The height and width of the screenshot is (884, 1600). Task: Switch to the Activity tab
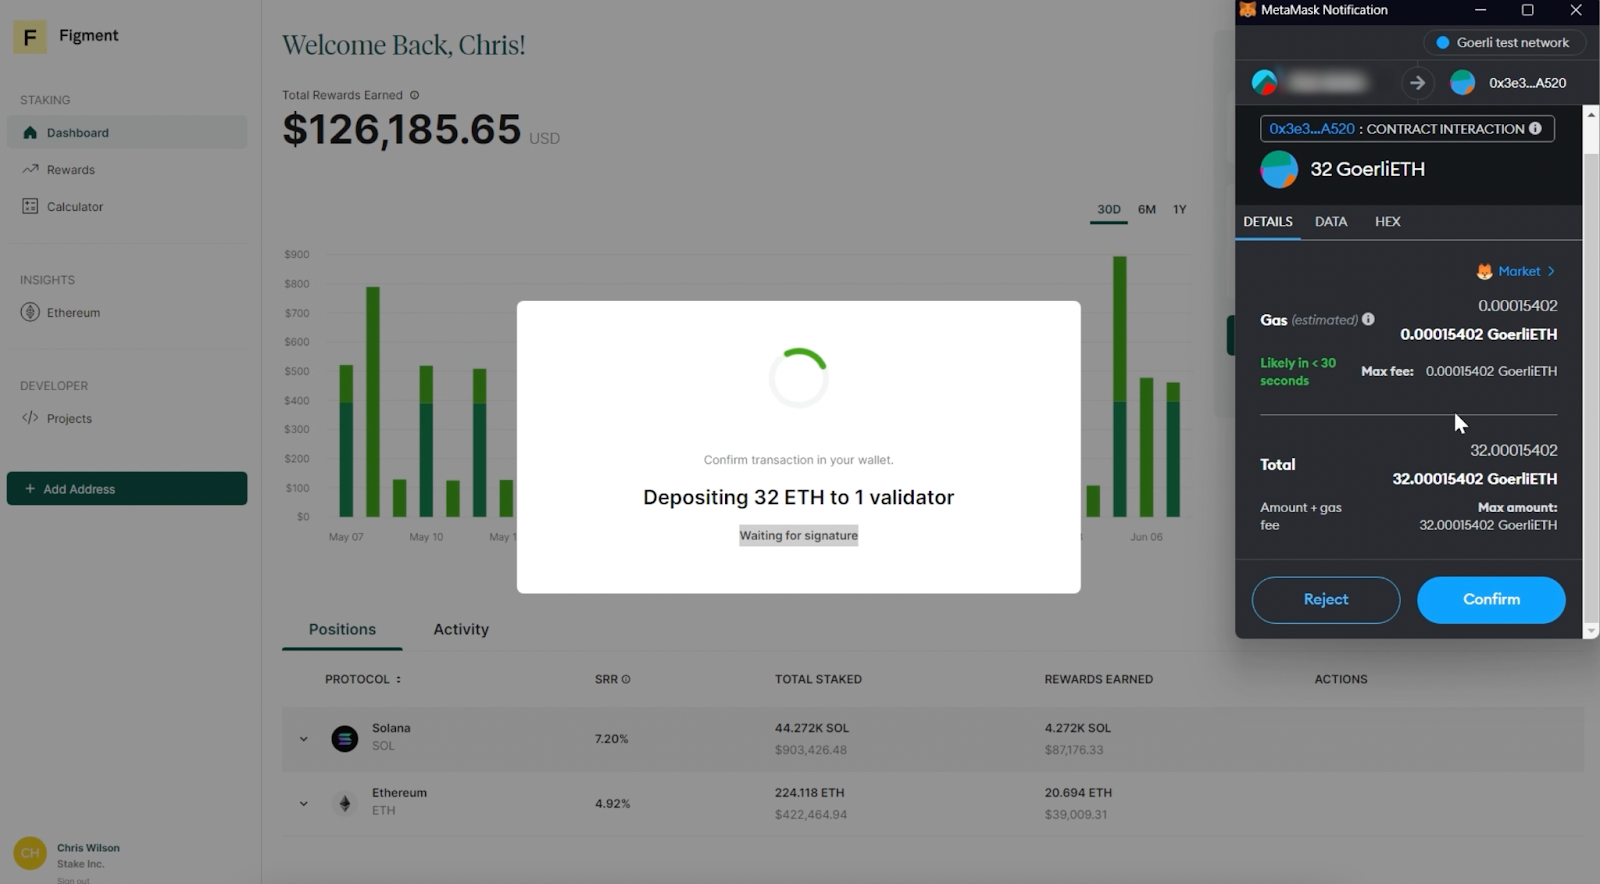click(461, 630)
